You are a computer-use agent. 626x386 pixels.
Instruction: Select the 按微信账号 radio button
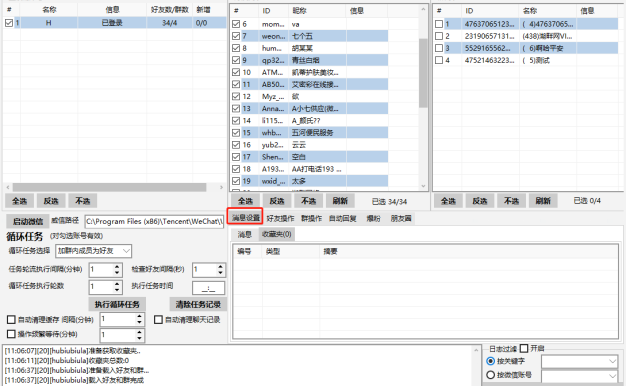pyautogui.click(x=491, y=375)
